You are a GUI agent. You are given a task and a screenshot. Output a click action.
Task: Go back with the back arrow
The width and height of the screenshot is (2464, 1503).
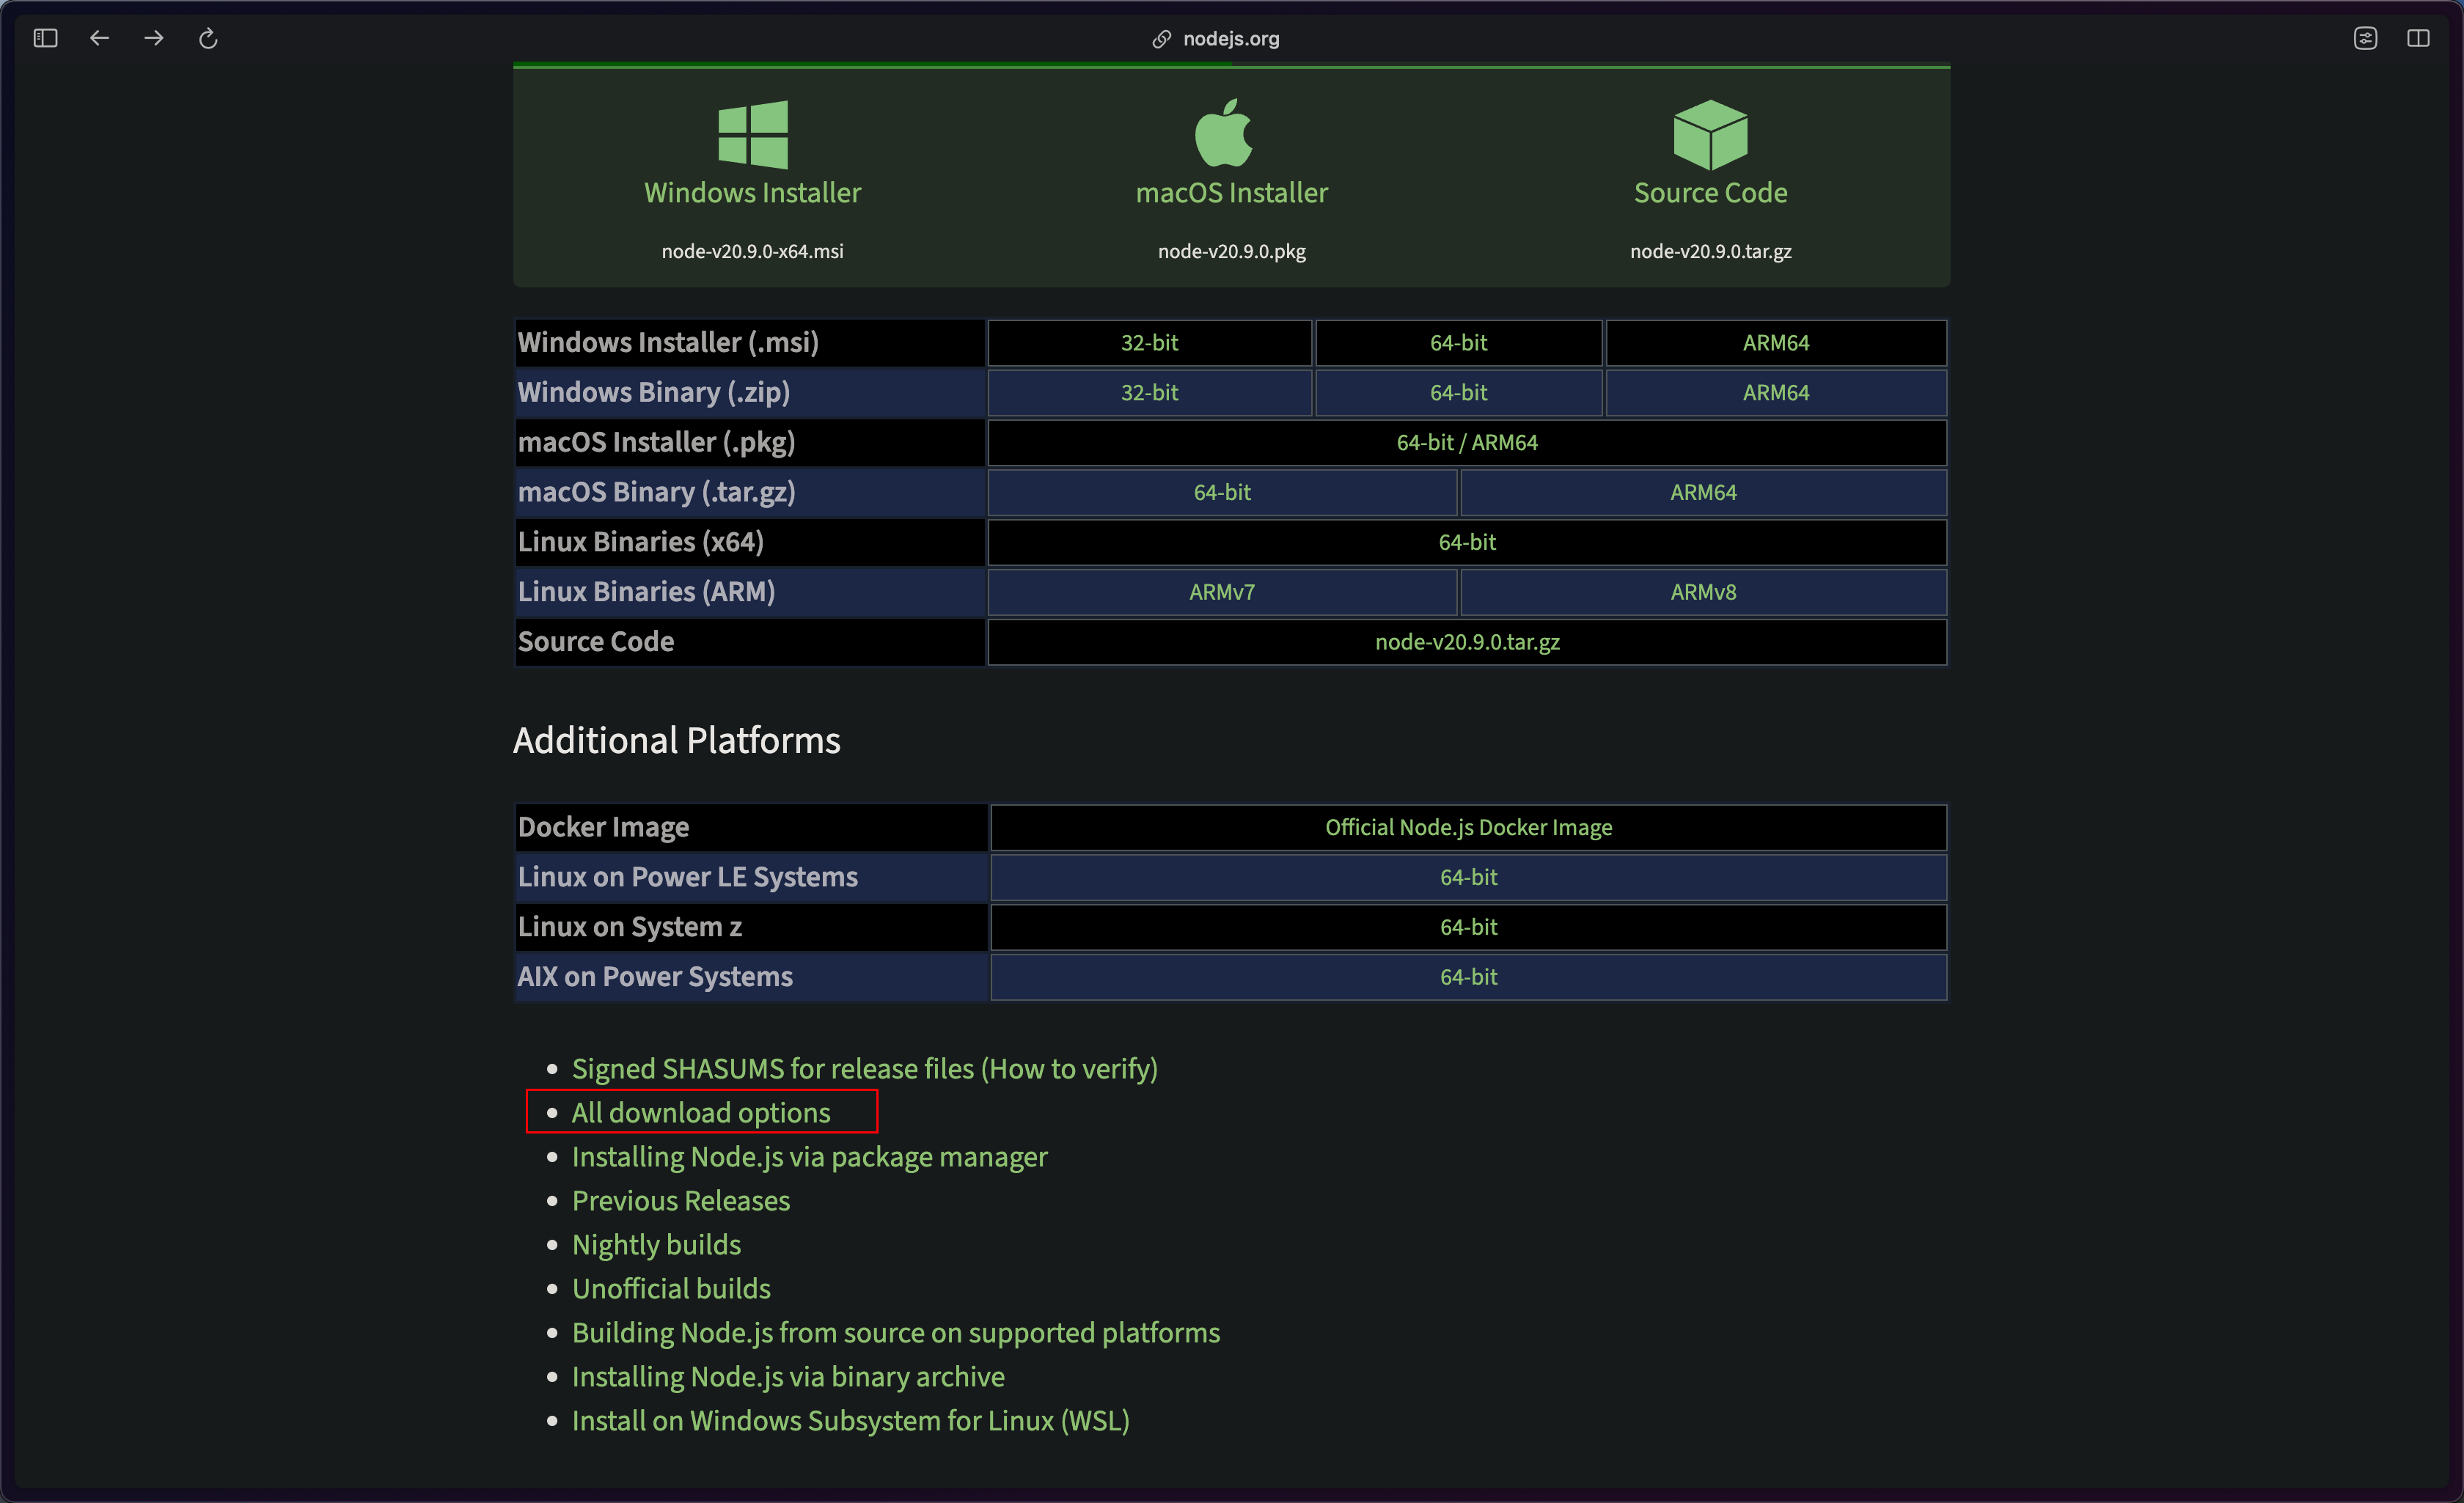100,38
